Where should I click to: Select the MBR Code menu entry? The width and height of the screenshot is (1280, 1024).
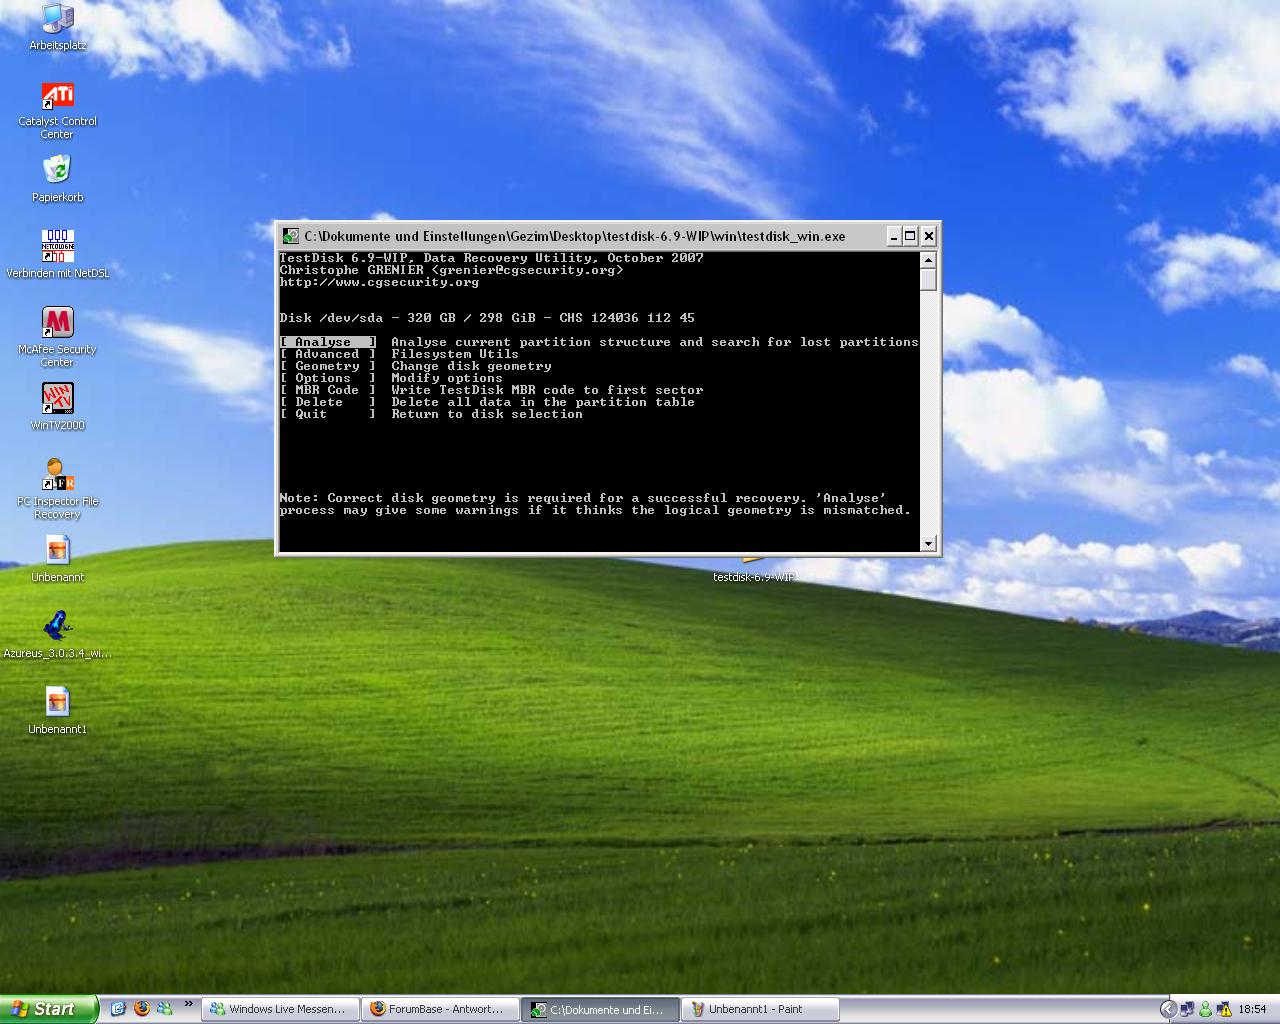(328, 390)
